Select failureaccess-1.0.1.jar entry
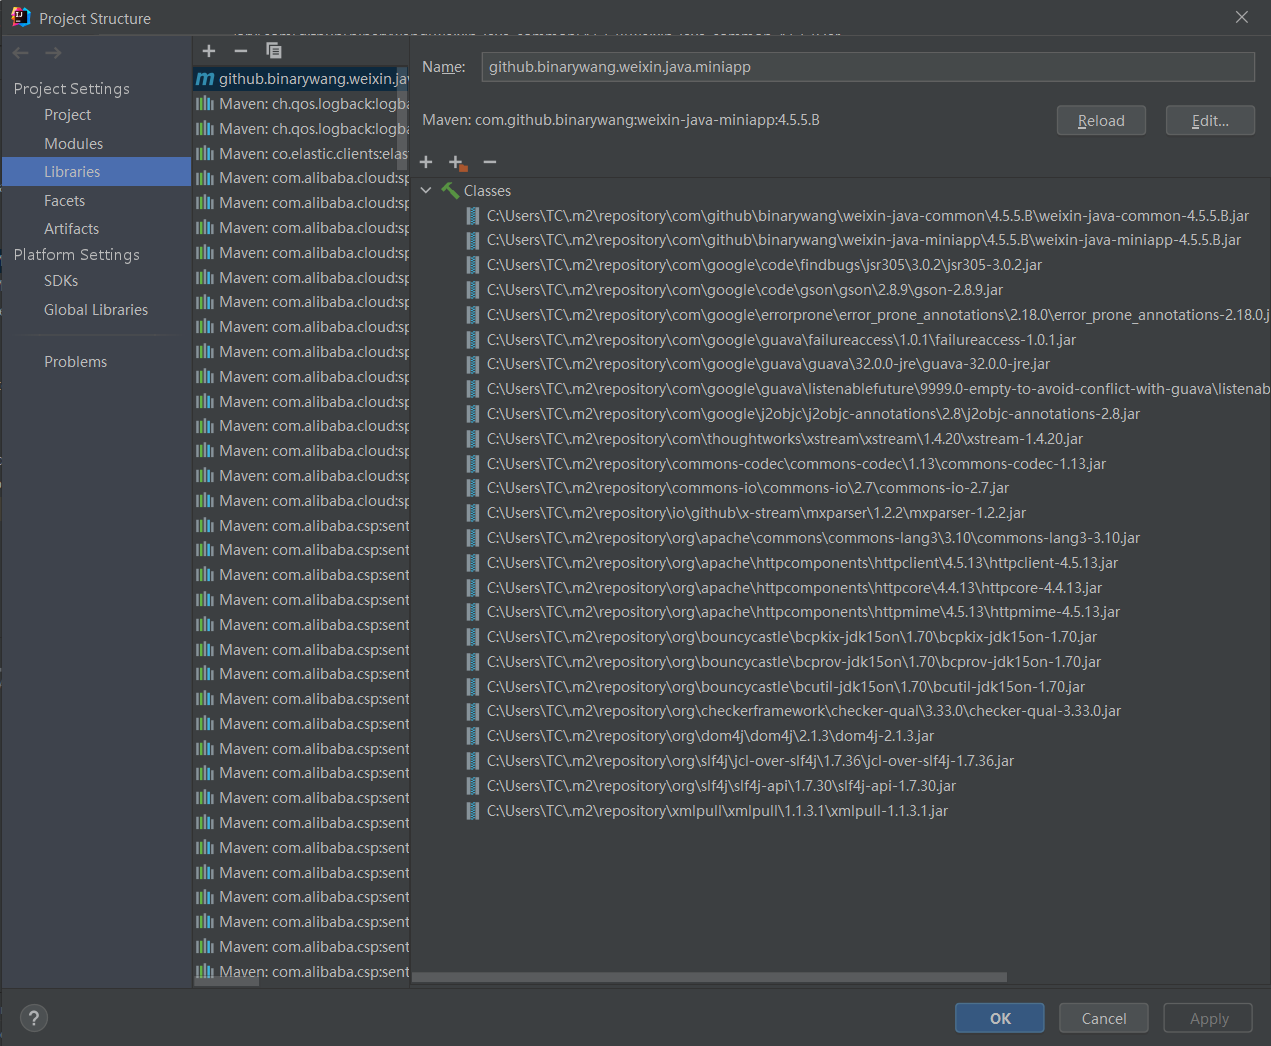Viewport: 1271px width, 1046px height. 772,340
